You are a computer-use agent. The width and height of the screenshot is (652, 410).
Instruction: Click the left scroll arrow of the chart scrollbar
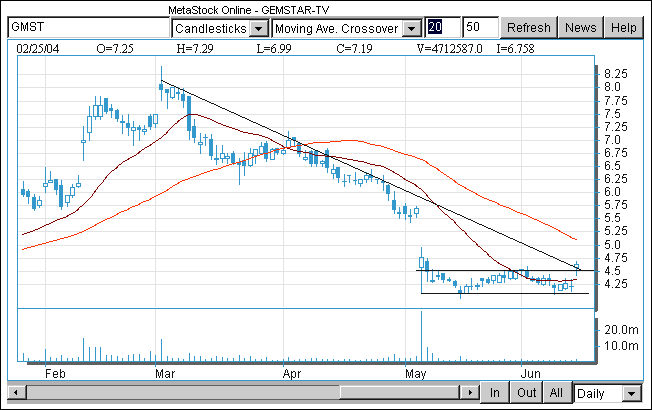17,393
